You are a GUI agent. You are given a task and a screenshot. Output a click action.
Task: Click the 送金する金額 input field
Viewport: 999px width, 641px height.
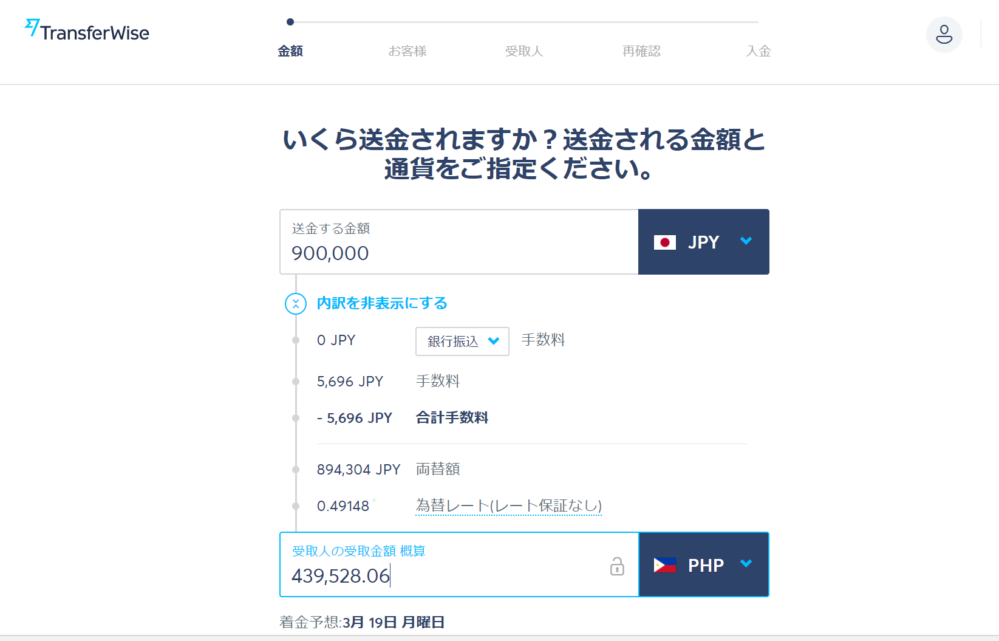pyautogui.click(x=459, y=242)
